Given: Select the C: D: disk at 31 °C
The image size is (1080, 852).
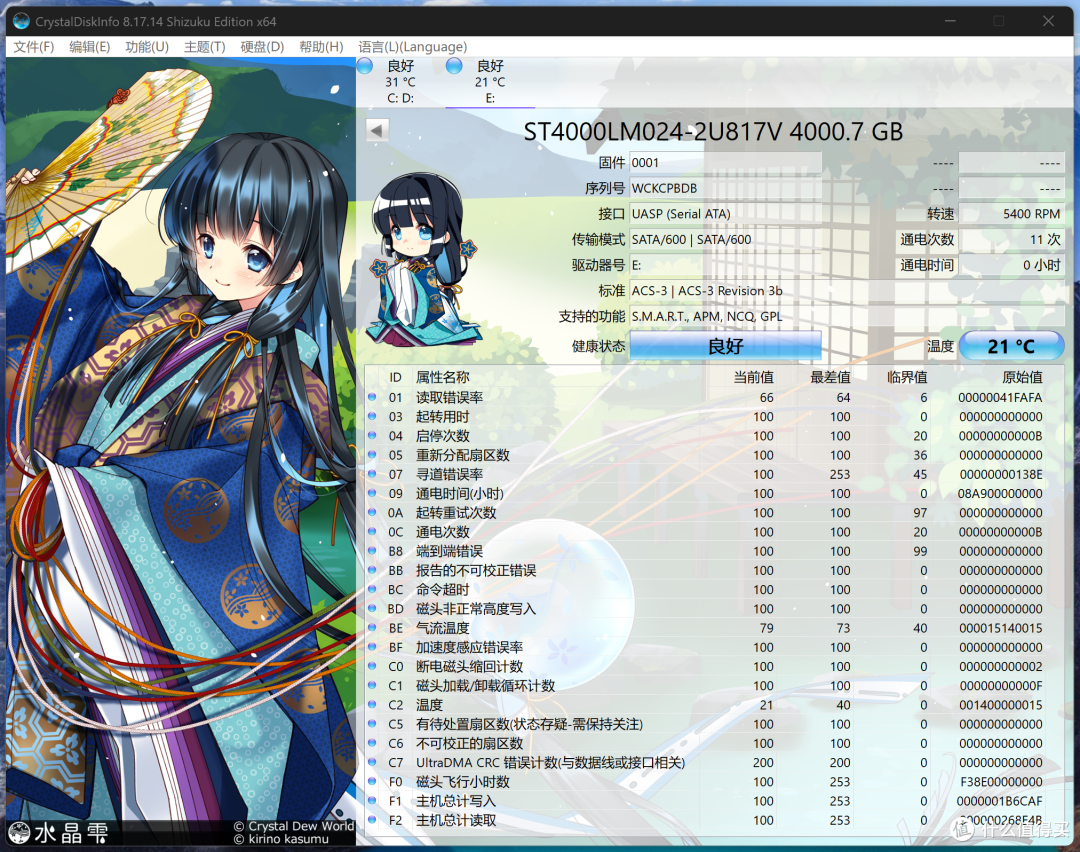Looking at the screenshot, I should [x=399, y=81].
